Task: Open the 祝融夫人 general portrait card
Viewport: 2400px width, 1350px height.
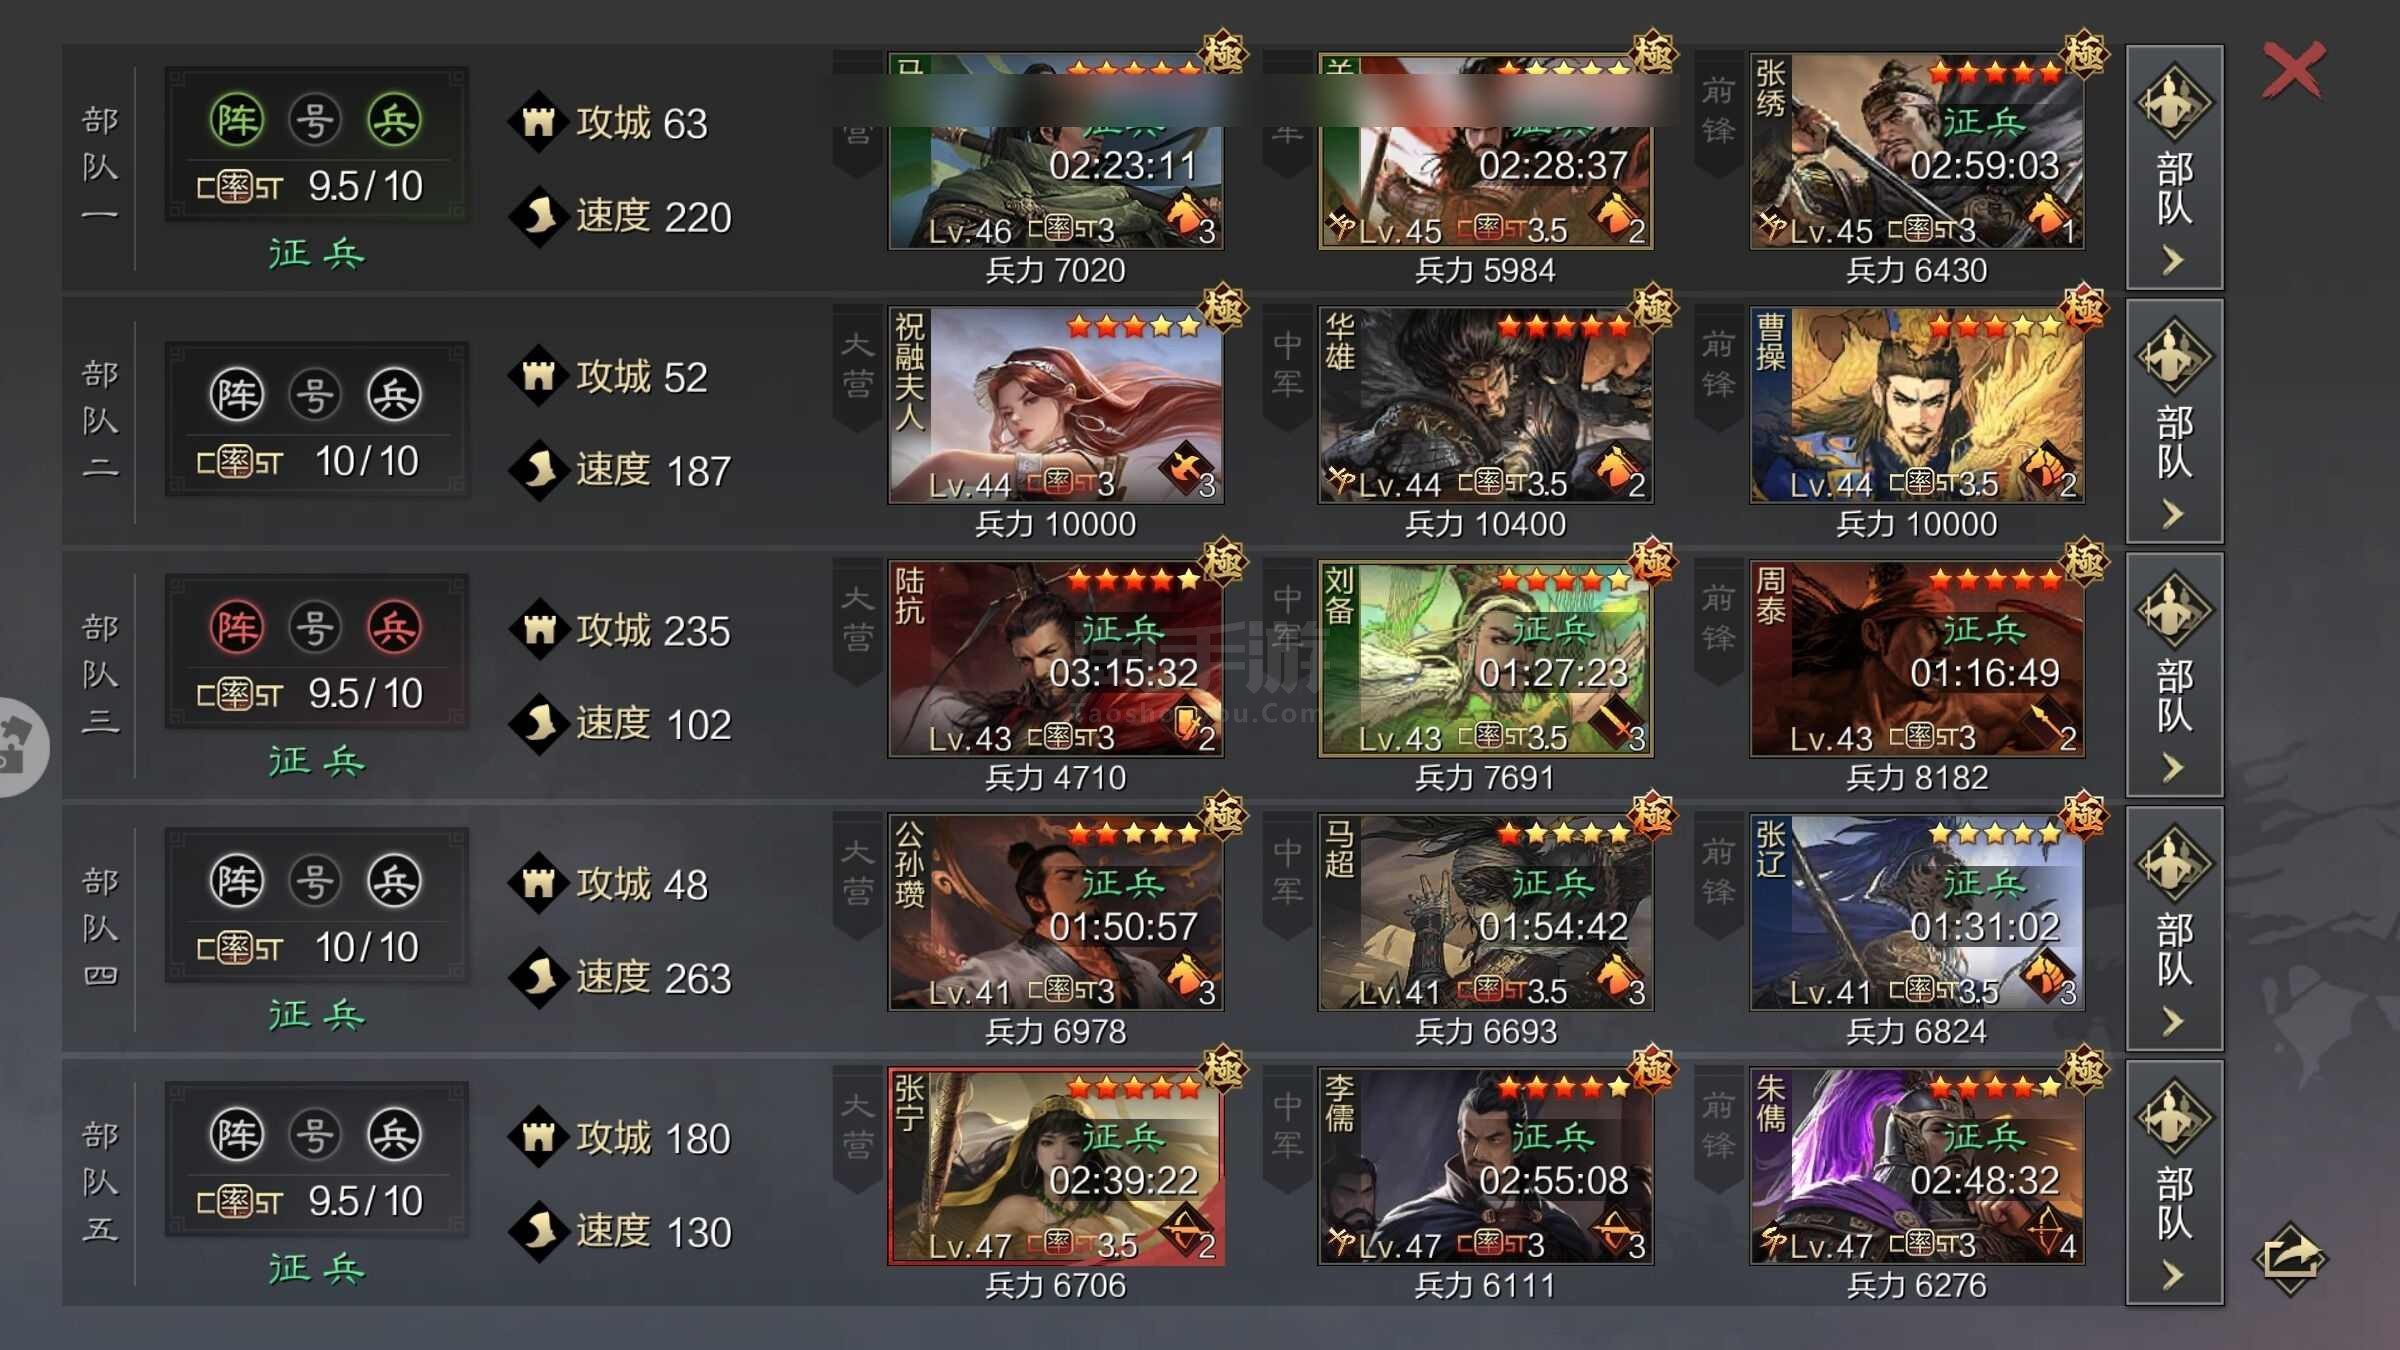Action: pos(1056,405)
